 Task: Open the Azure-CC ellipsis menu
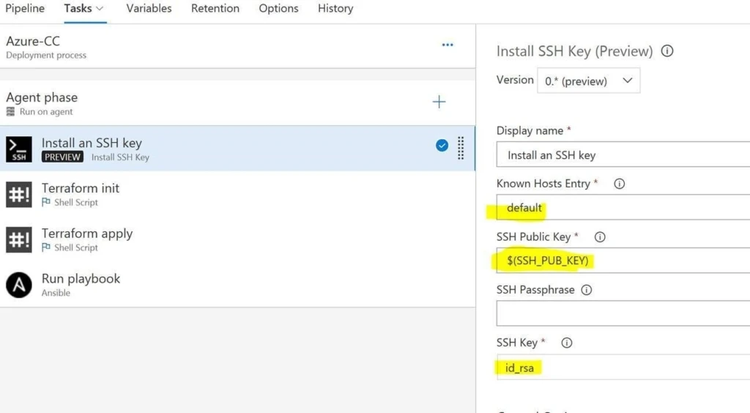click(448, 45)
